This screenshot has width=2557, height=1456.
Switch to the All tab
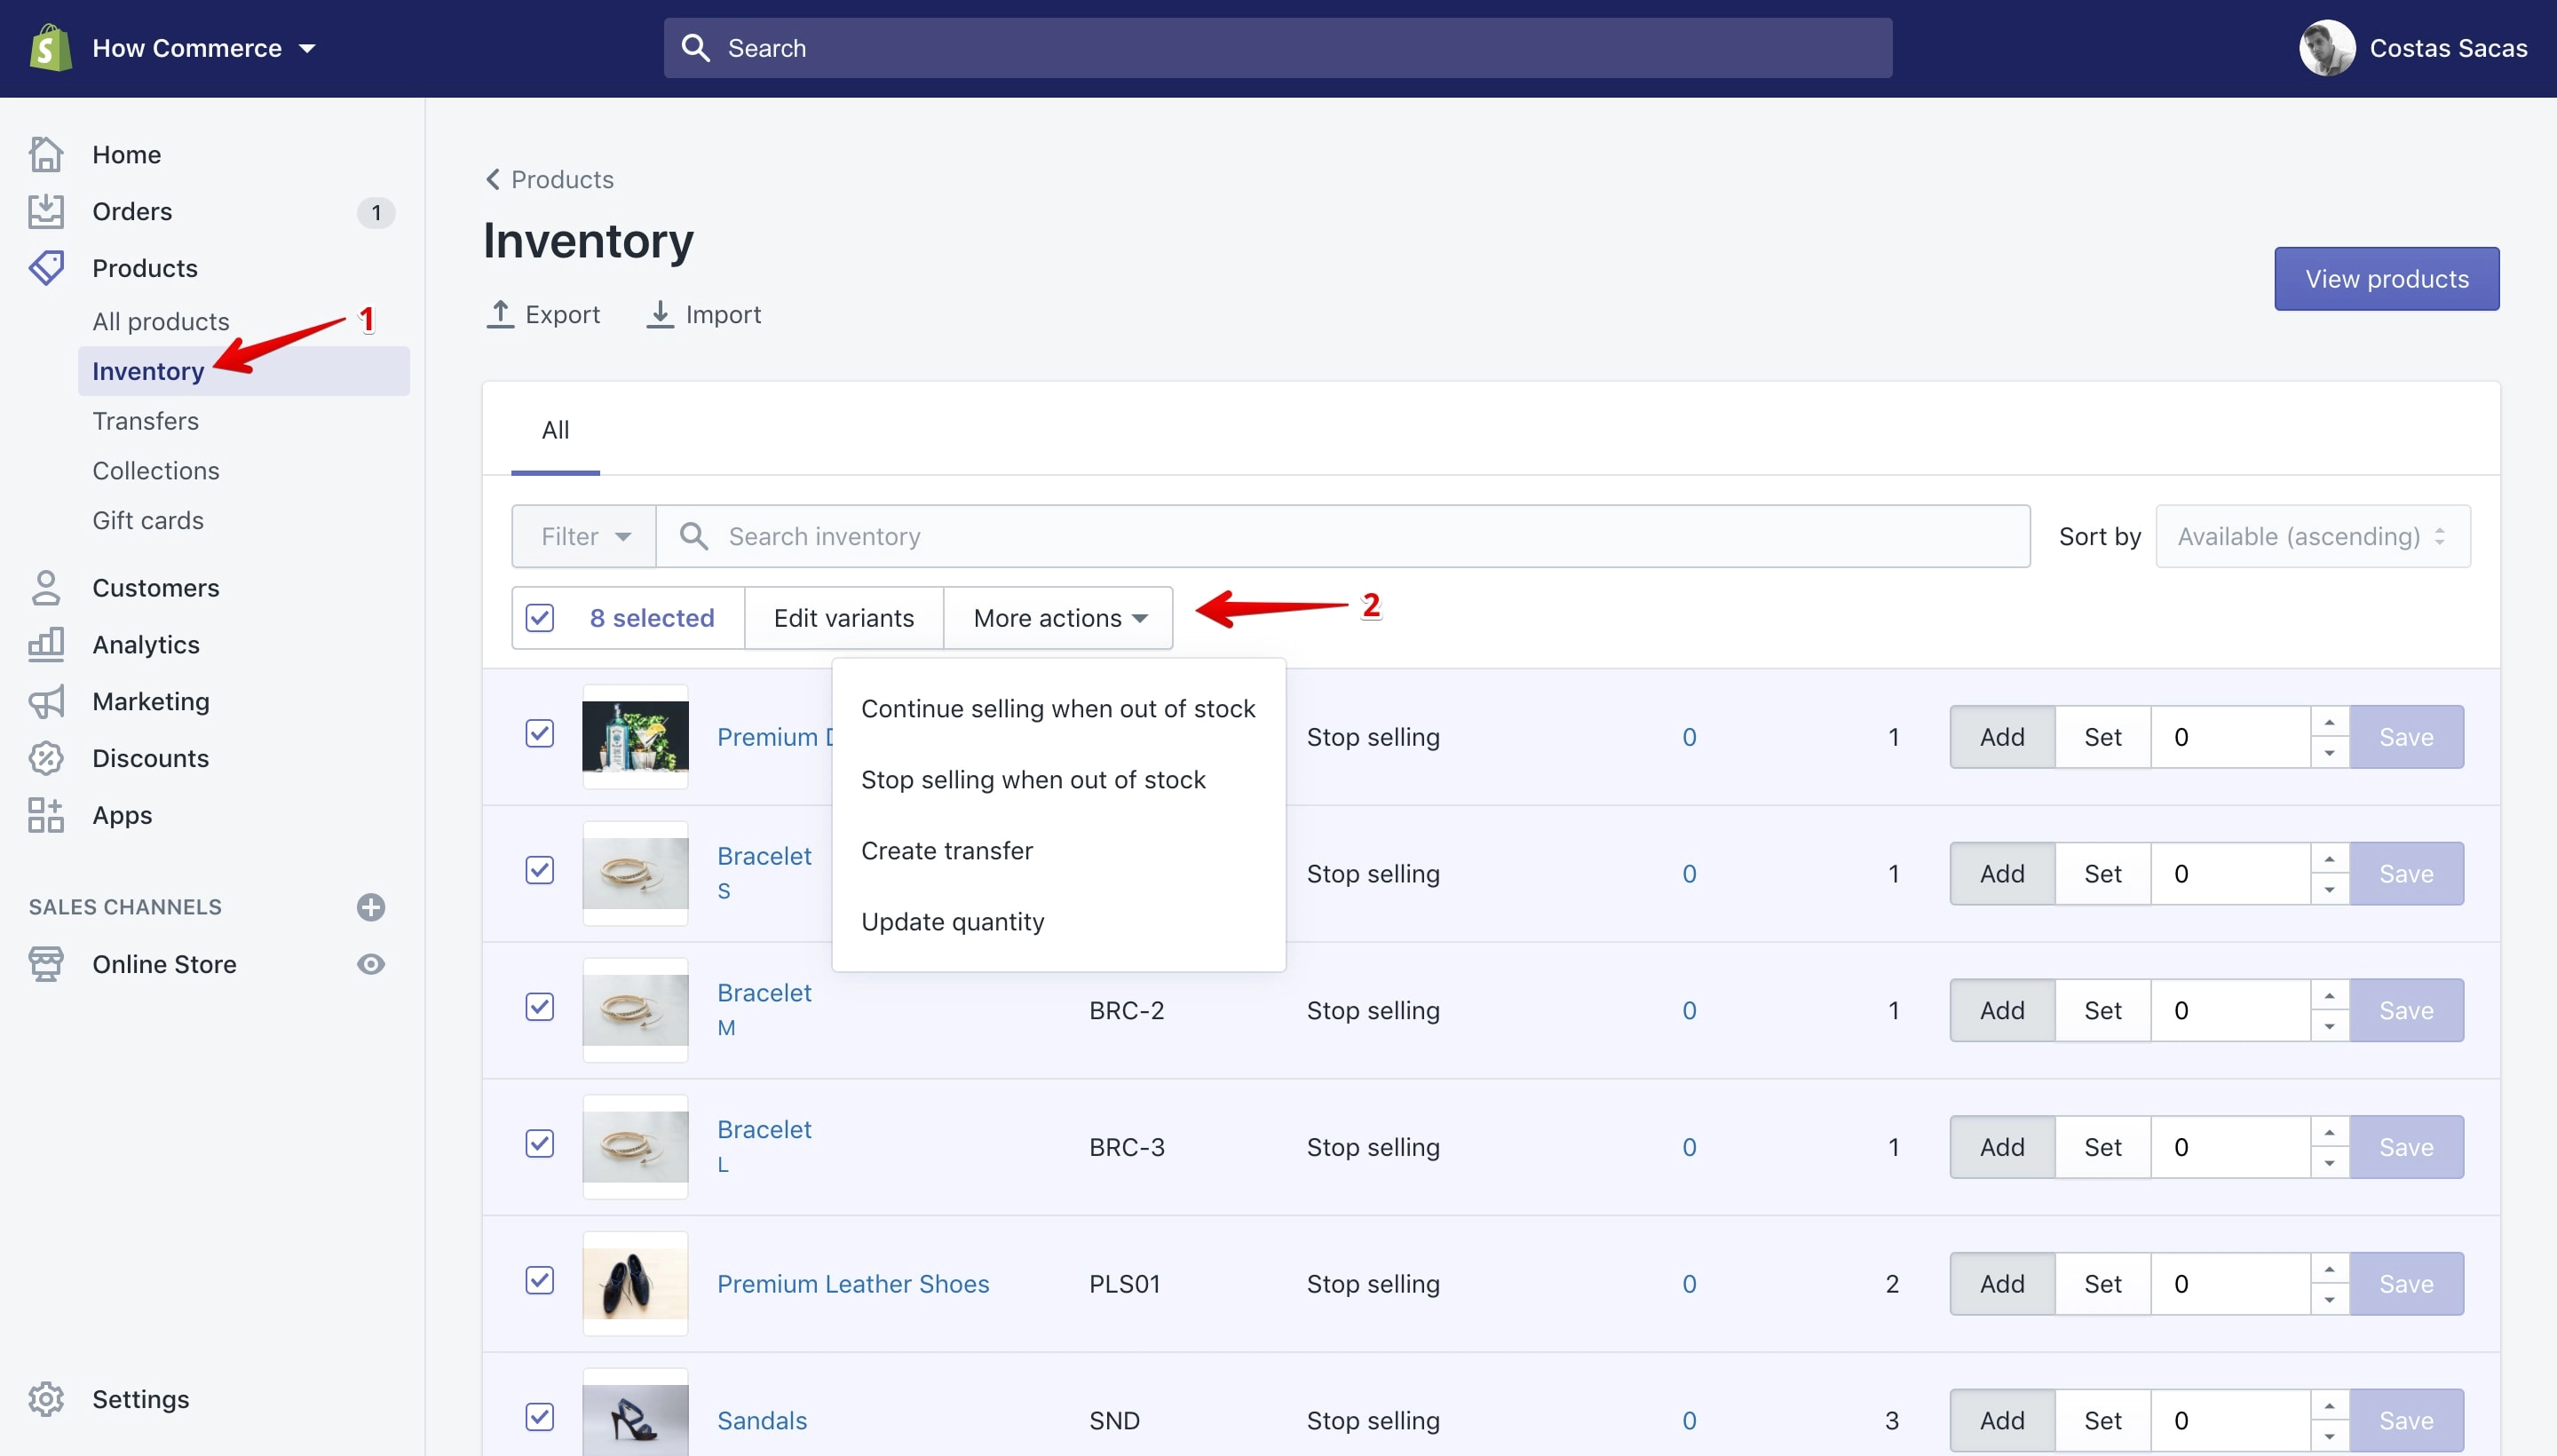(x=555, y=431)
